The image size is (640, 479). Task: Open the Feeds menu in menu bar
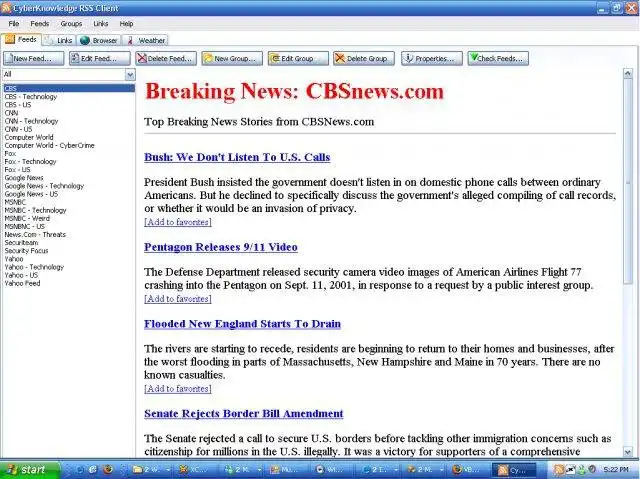pos(40,24)
